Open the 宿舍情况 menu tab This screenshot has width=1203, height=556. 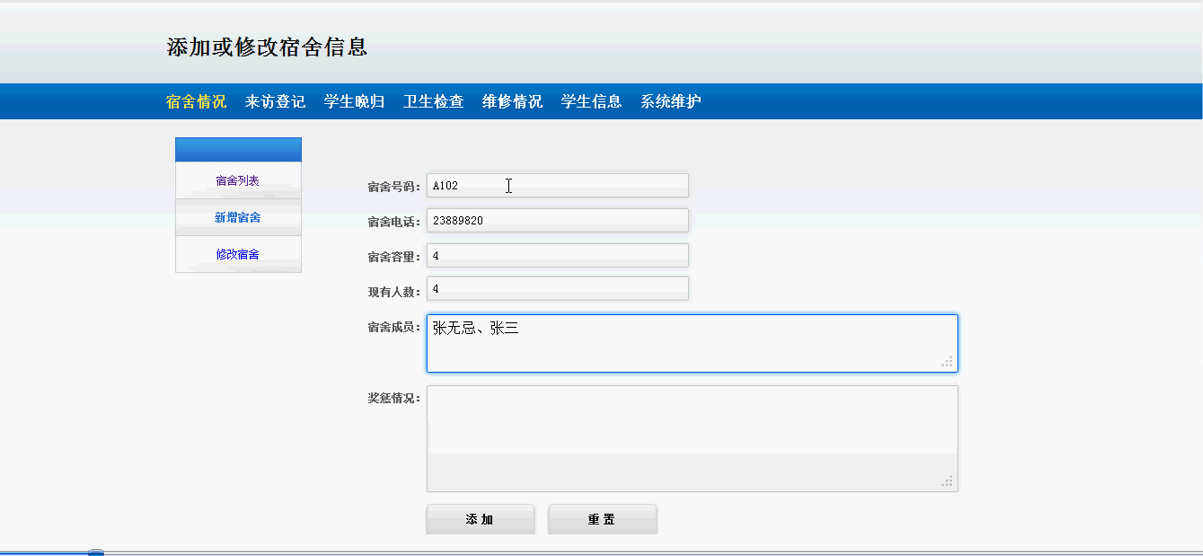pyautogui.click(x=196, y=102)
